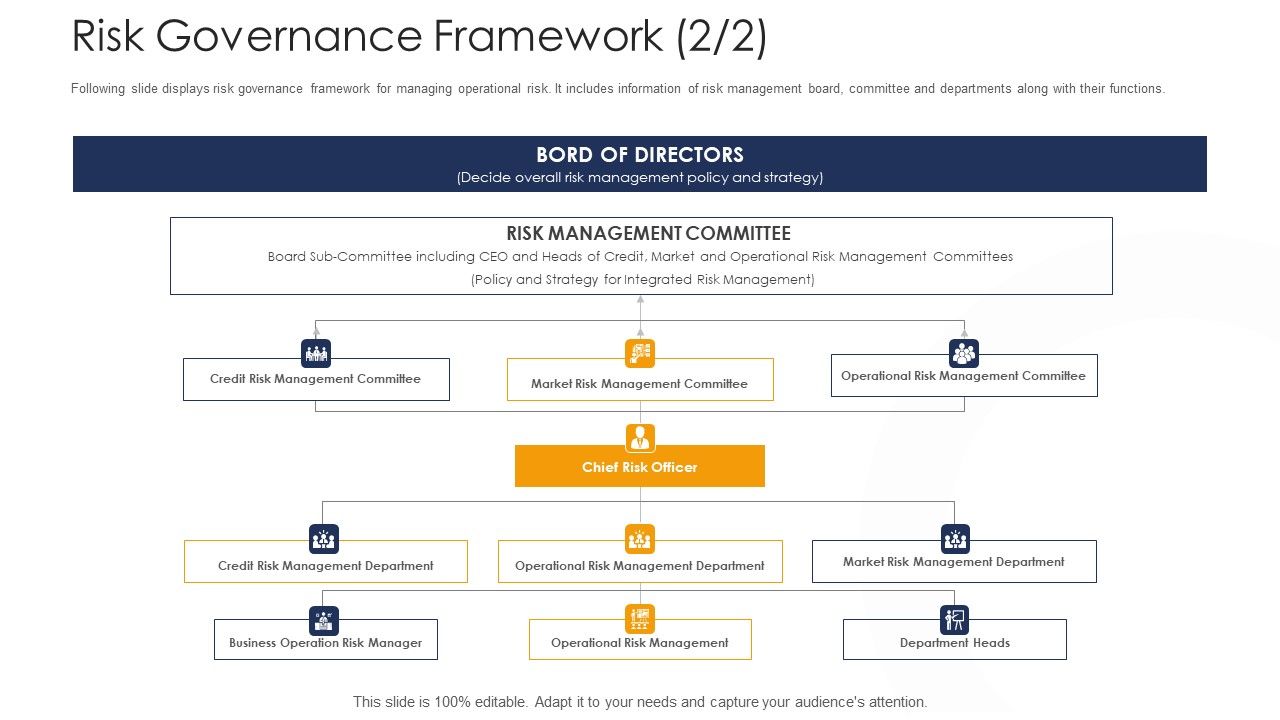Click the Business Operation Risk Manager icon
Viewport: 1280px width, 720px height.
tap(324, 620)
